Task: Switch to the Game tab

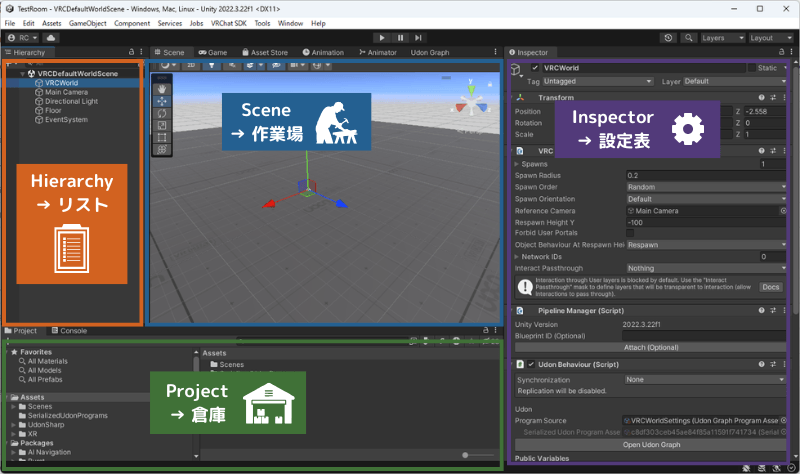Action: pos(213,52)
